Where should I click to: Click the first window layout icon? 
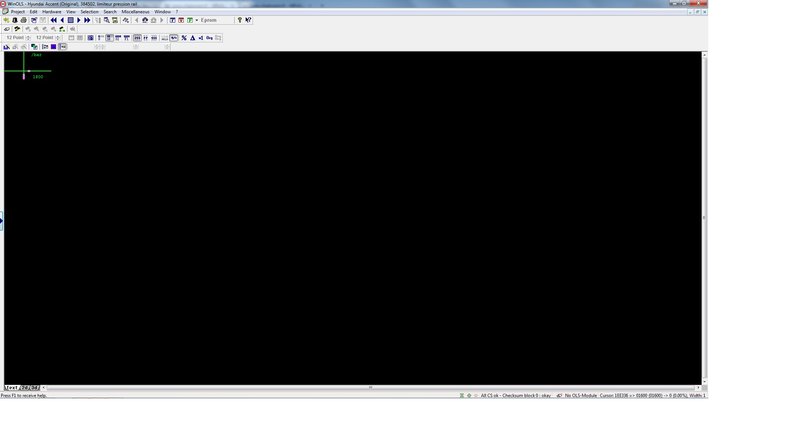pos(172,20)
